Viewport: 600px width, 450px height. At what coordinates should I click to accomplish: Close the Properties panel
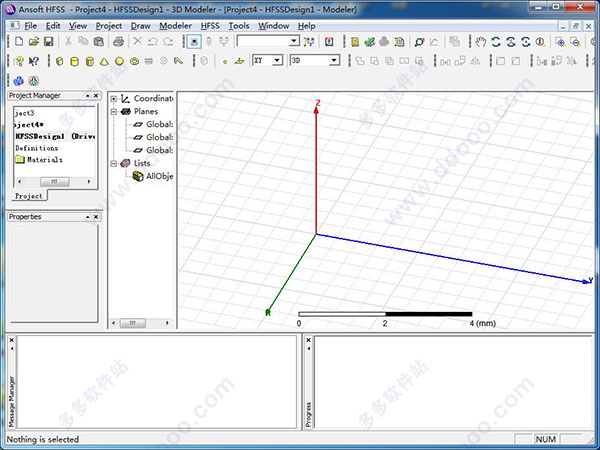click(x=96, y=217)
